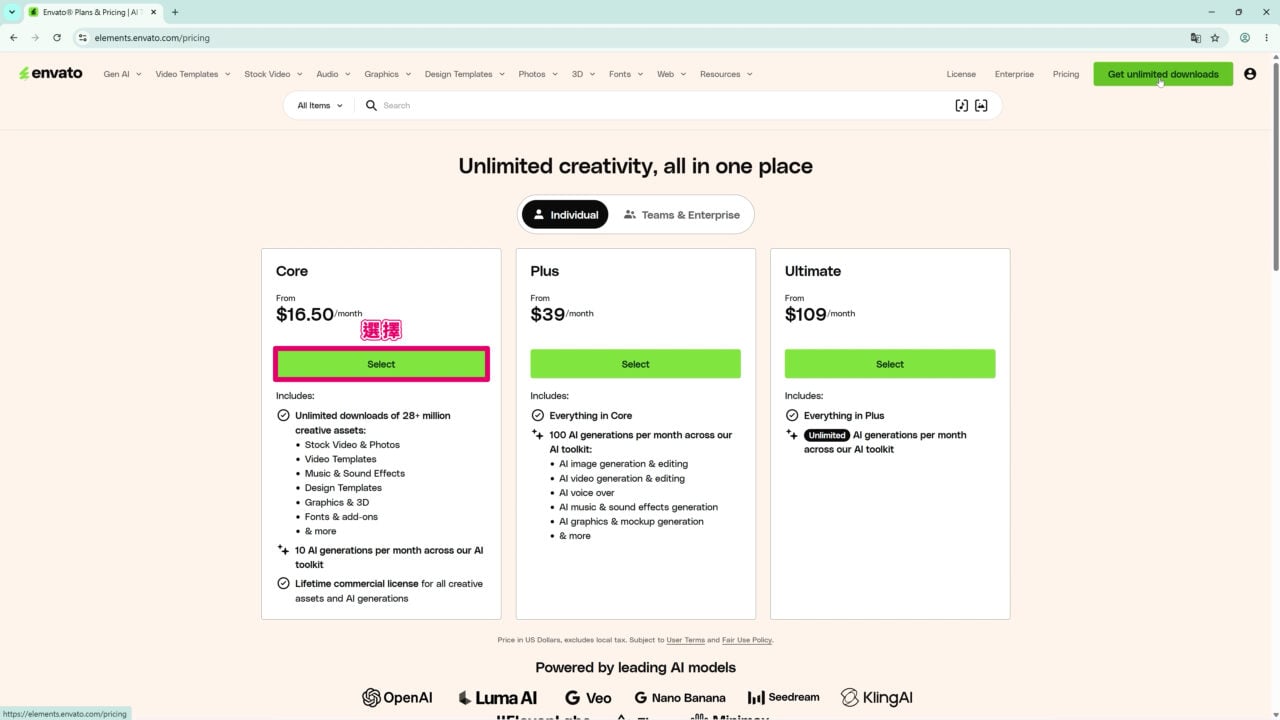Screen dimensions: 1280x720
Task: Click the Veo logo
Action: 588,697
